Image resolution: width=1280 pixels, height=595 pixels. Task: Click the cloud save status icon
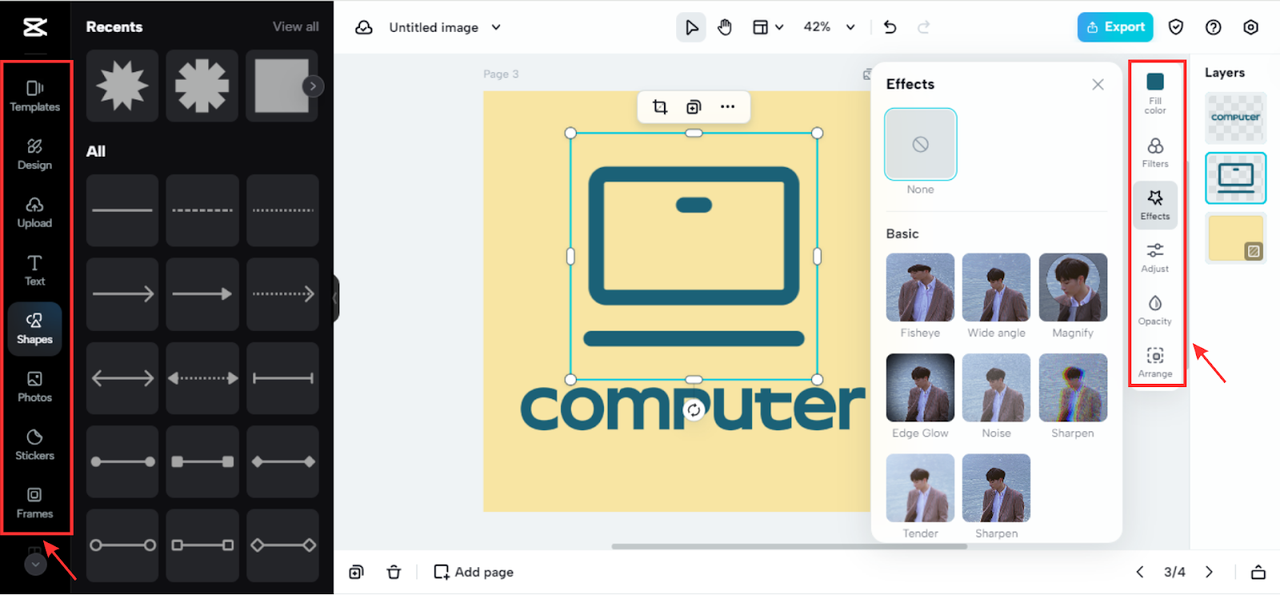coord(365,27)
